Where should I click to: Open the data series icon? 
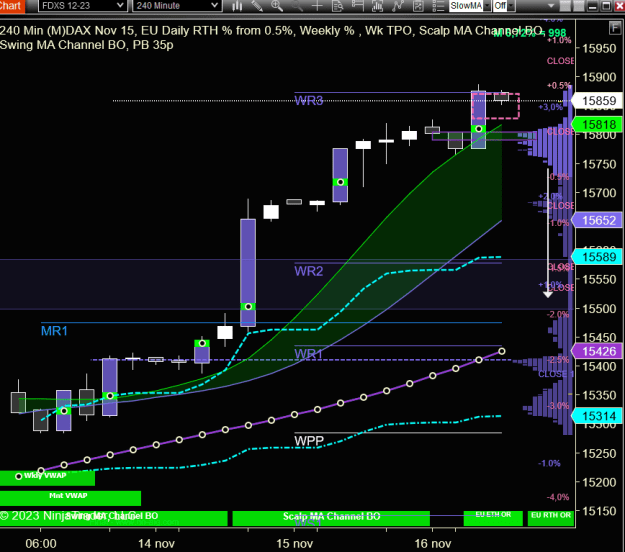click(x=377, y=6)
